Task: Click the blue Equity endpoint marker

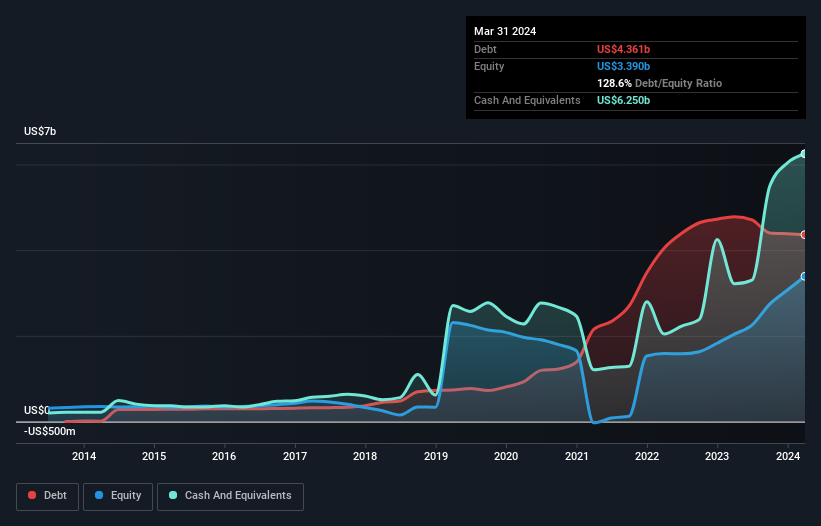Action: (804, 276)
